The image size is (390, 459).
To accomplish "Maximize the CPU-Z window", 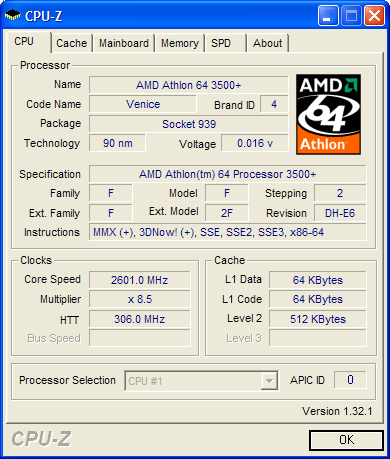I will pos(351,15).
